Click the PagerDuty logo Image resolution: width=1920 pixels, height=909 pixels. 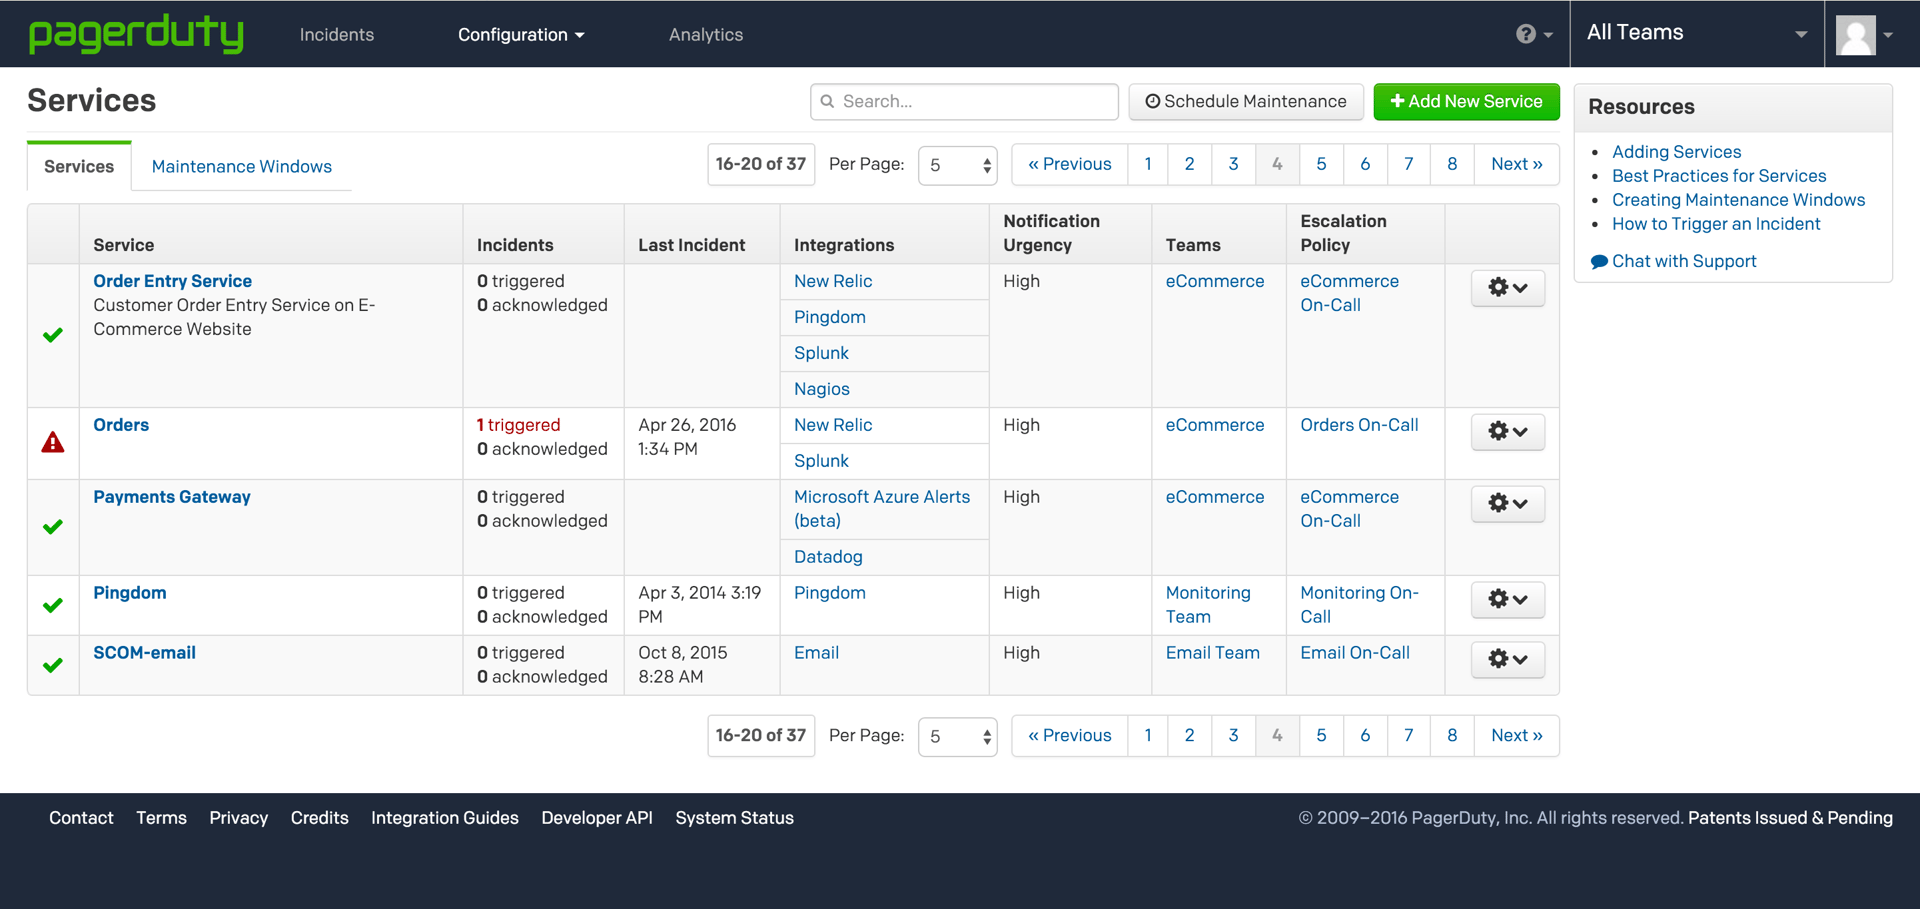[x=136, y=34]
